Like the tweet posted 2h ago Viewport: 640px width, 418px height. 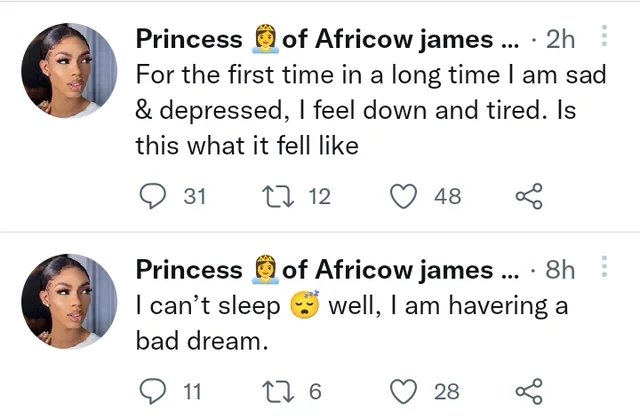pos(404,196)
